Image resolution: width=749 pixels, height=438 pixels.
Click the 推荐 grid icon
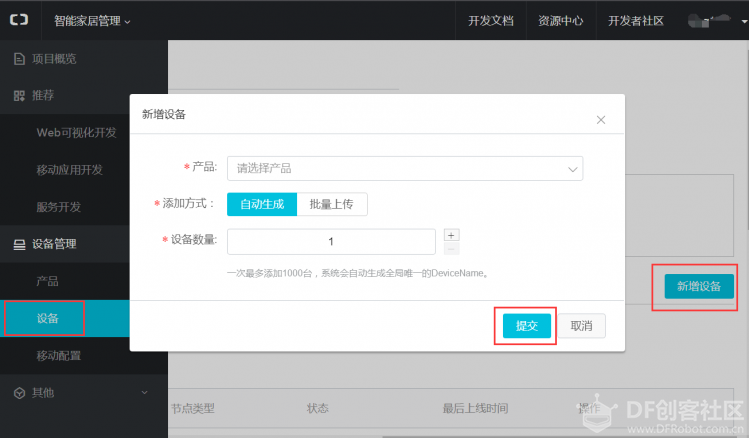(19, 96)
